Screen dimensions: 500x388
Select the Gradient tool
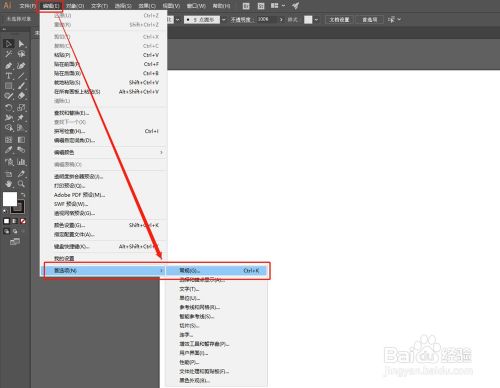pyautogui.click(x=21, y=139)
